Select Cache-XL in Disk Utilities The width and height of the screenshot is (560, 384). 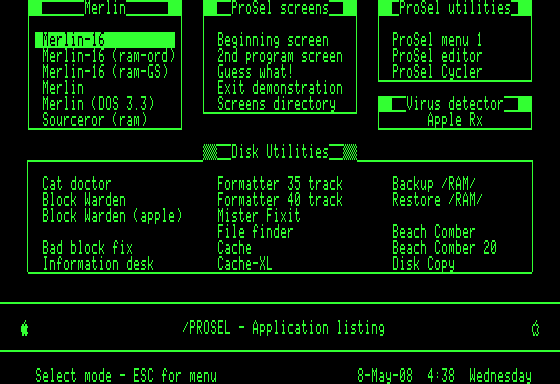[245, 264]
